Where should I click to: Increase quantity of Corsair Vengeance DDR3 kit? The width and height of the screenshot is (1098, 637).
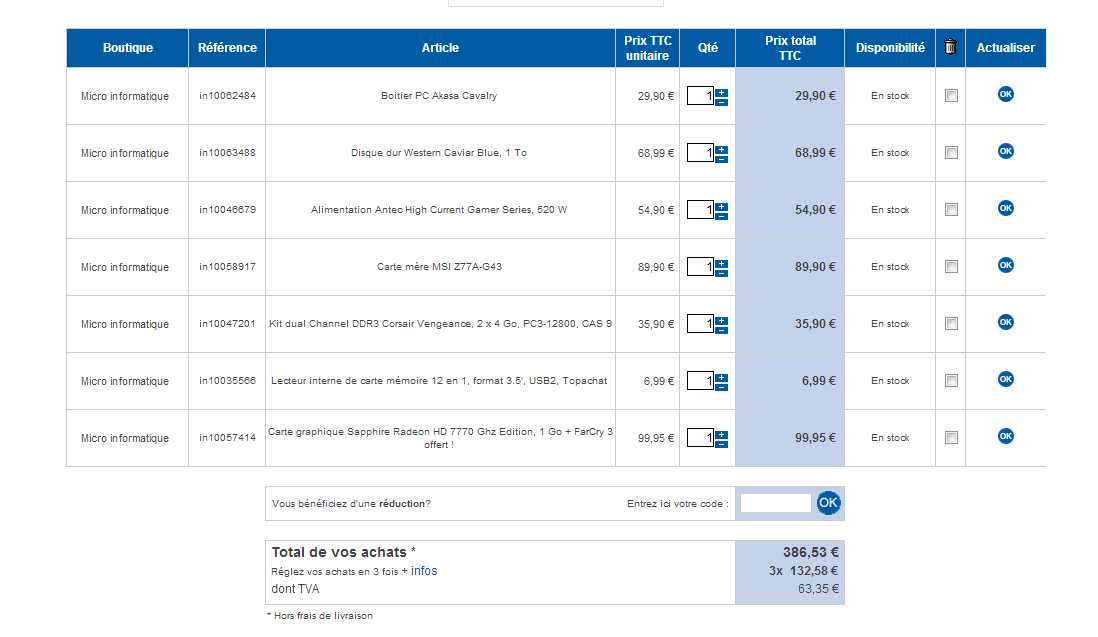[x=722, y=320]
